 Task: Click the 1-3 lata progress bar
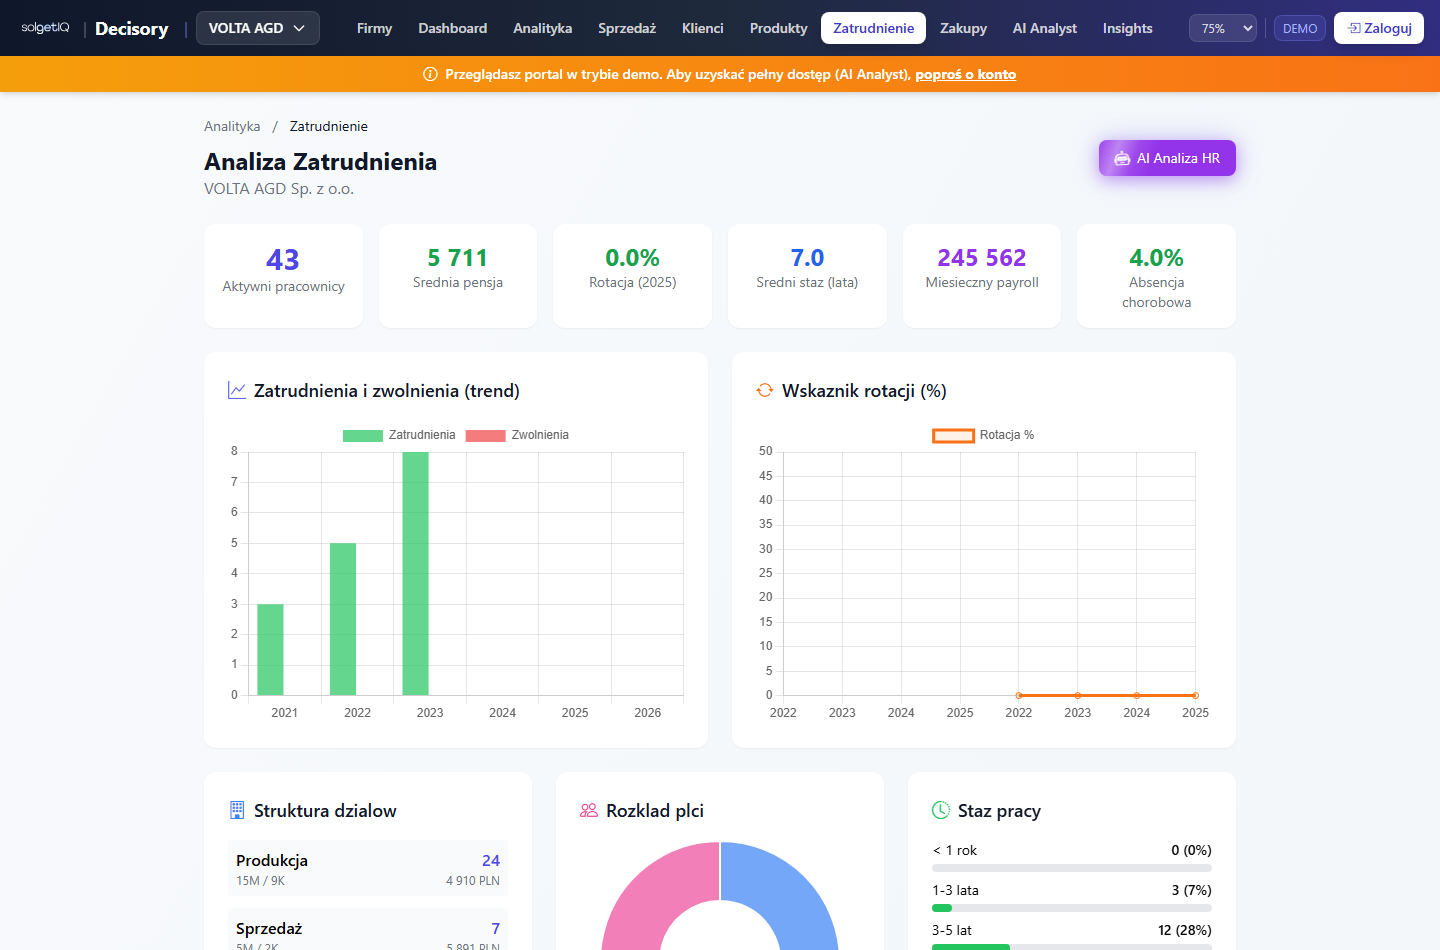pyautogui.click(x=1072, y=908)
